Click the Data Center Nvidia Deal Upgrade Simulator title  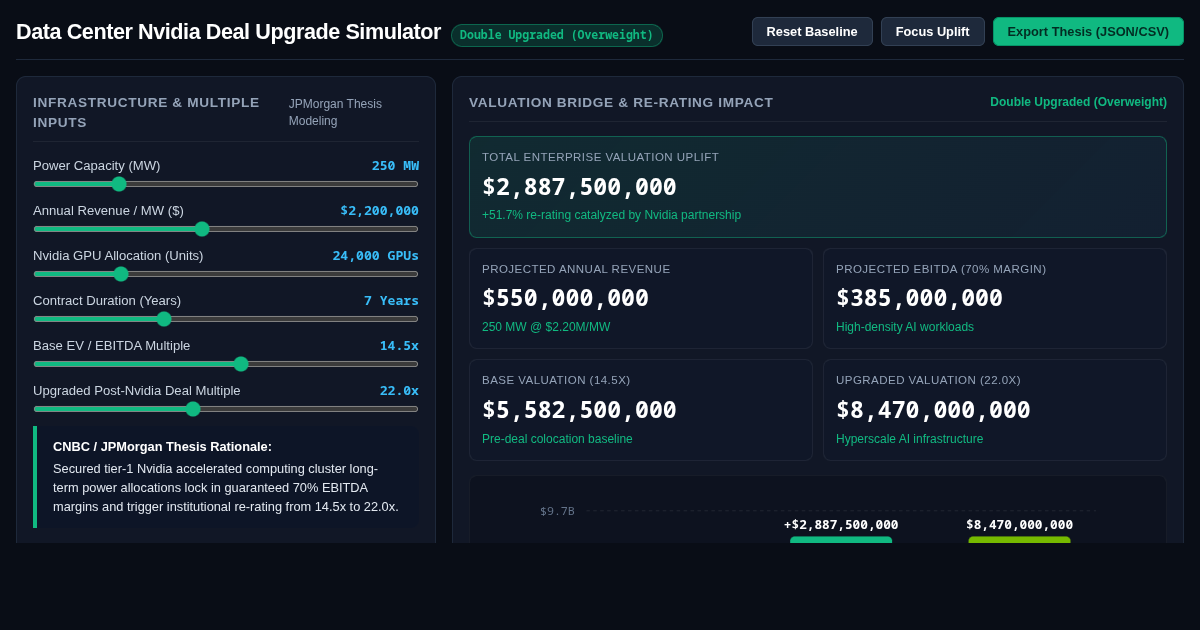click(x=228, y=32)
